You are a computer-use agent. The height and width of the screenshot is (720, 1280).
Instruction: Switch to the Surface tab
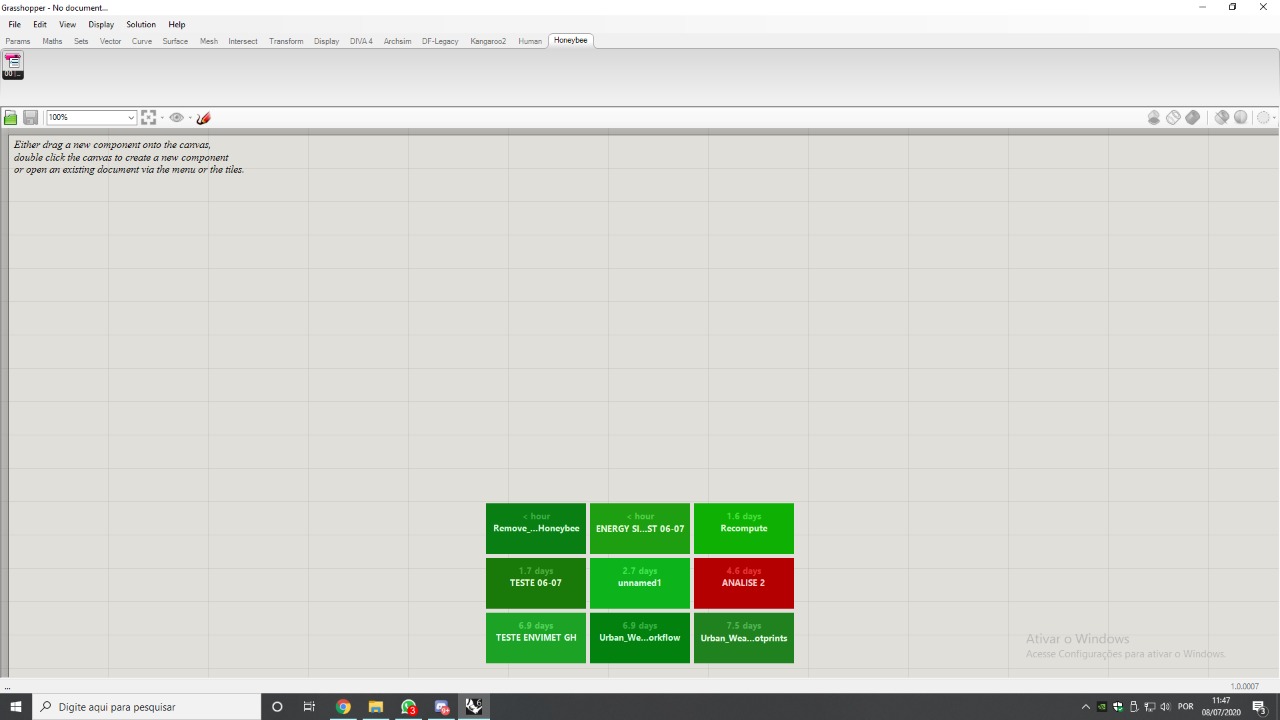click(x=175, y=41)
